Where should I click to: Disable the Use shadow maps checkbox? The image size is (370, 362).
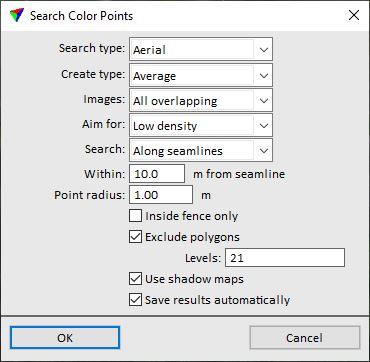(135, 279)
